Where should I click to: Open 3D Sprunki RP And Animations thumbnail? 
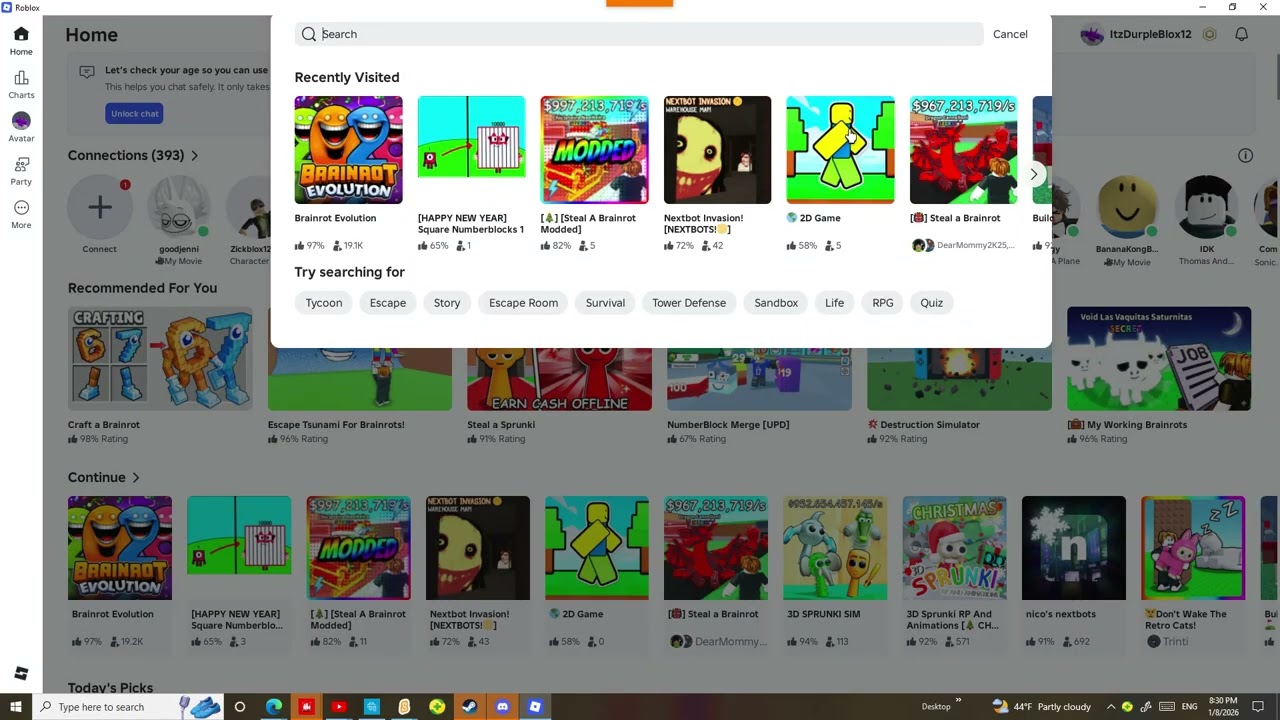tap(954, 548)
